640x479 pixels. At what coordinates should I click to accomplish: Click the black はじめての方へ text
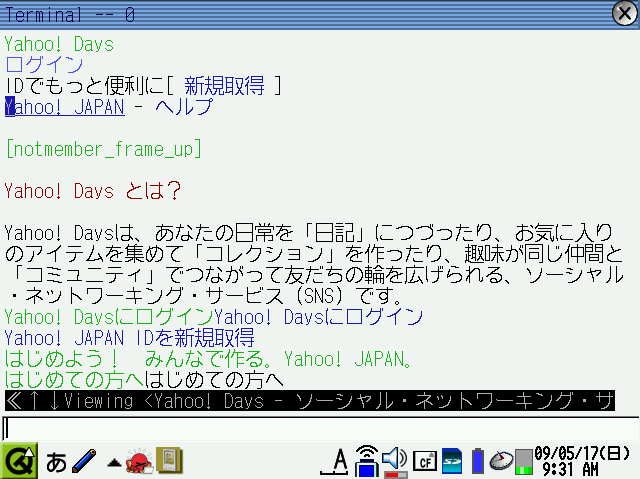click(x=214, y=380)
